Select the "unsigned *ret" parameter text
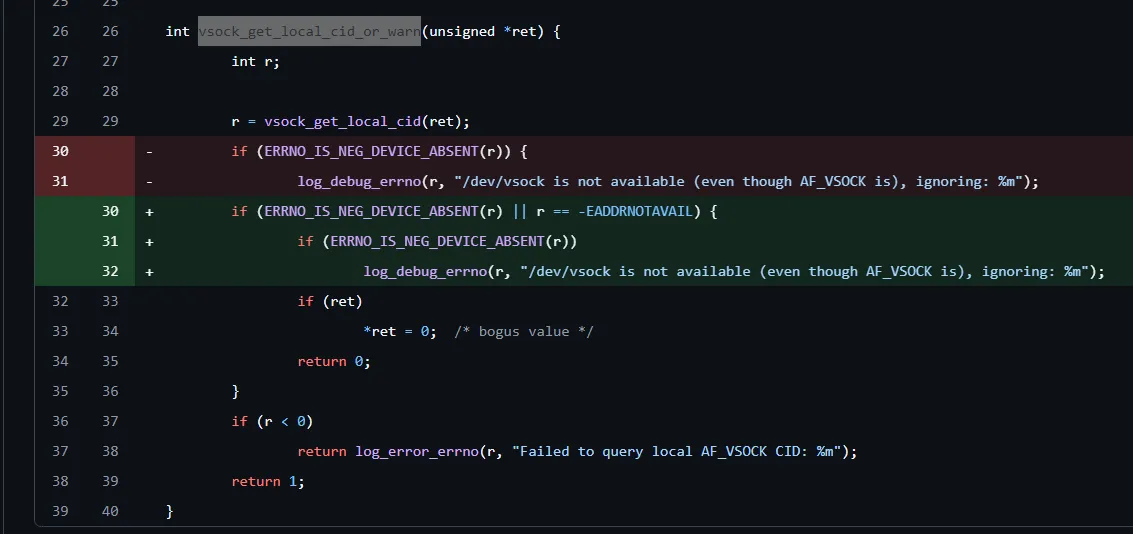This screenshot has height=534, width=1133. coord(483,32)
